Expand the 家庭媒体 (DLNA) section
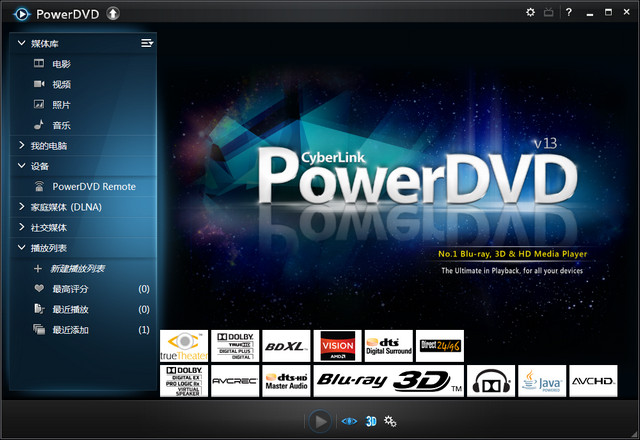Screen dimensions: 640x440 [x=21, y=207]
